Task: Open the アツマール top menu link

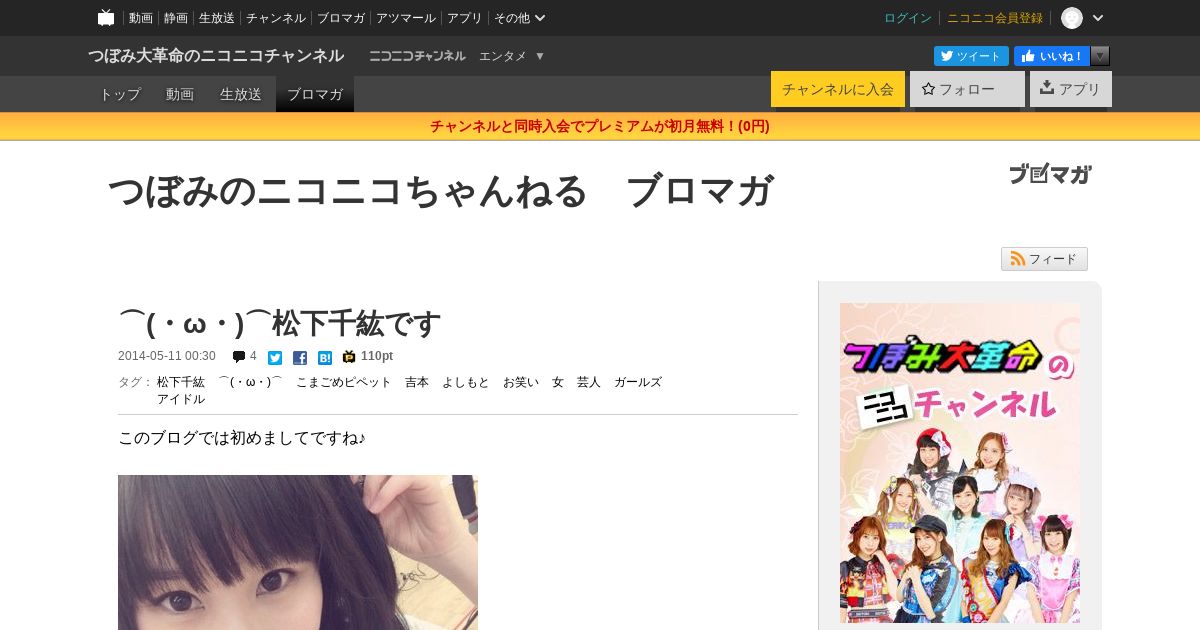Action: click(406, 18)
